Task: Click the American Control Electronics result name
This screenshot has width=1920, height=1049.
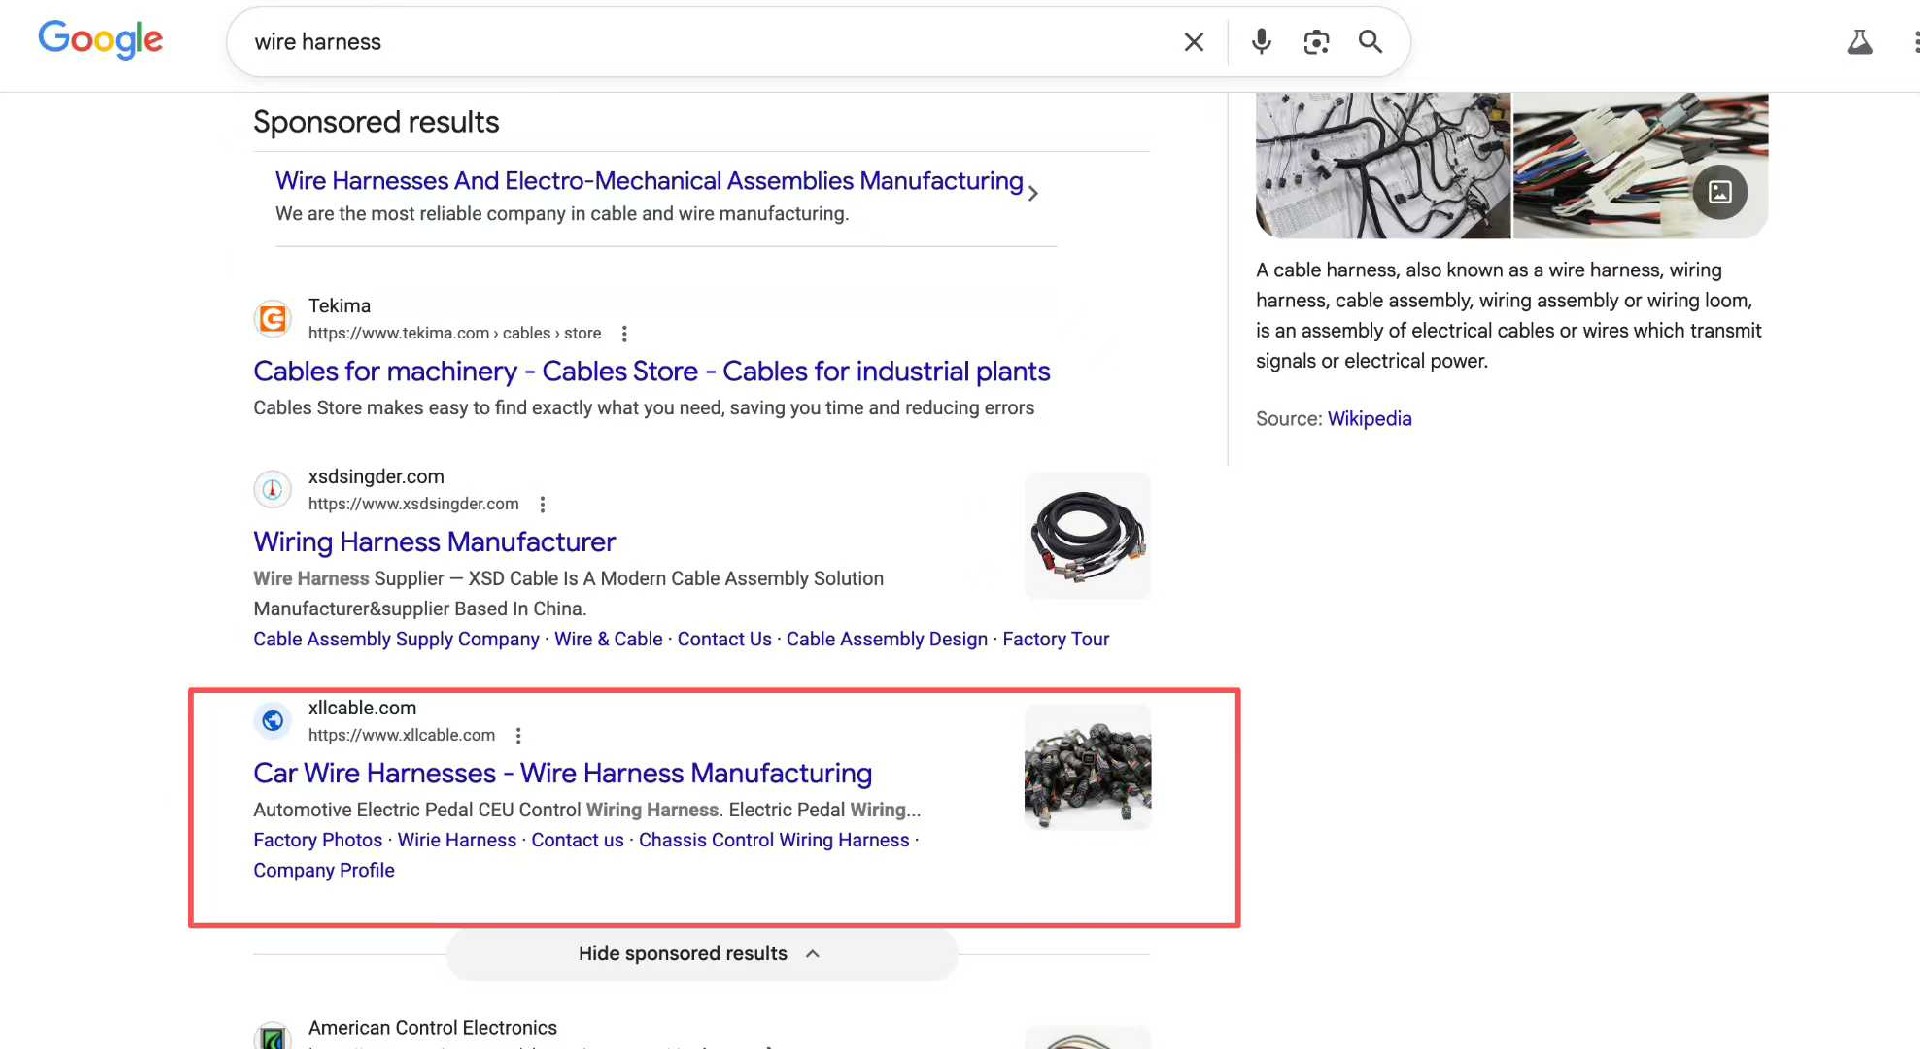Action: (432, 1028)
